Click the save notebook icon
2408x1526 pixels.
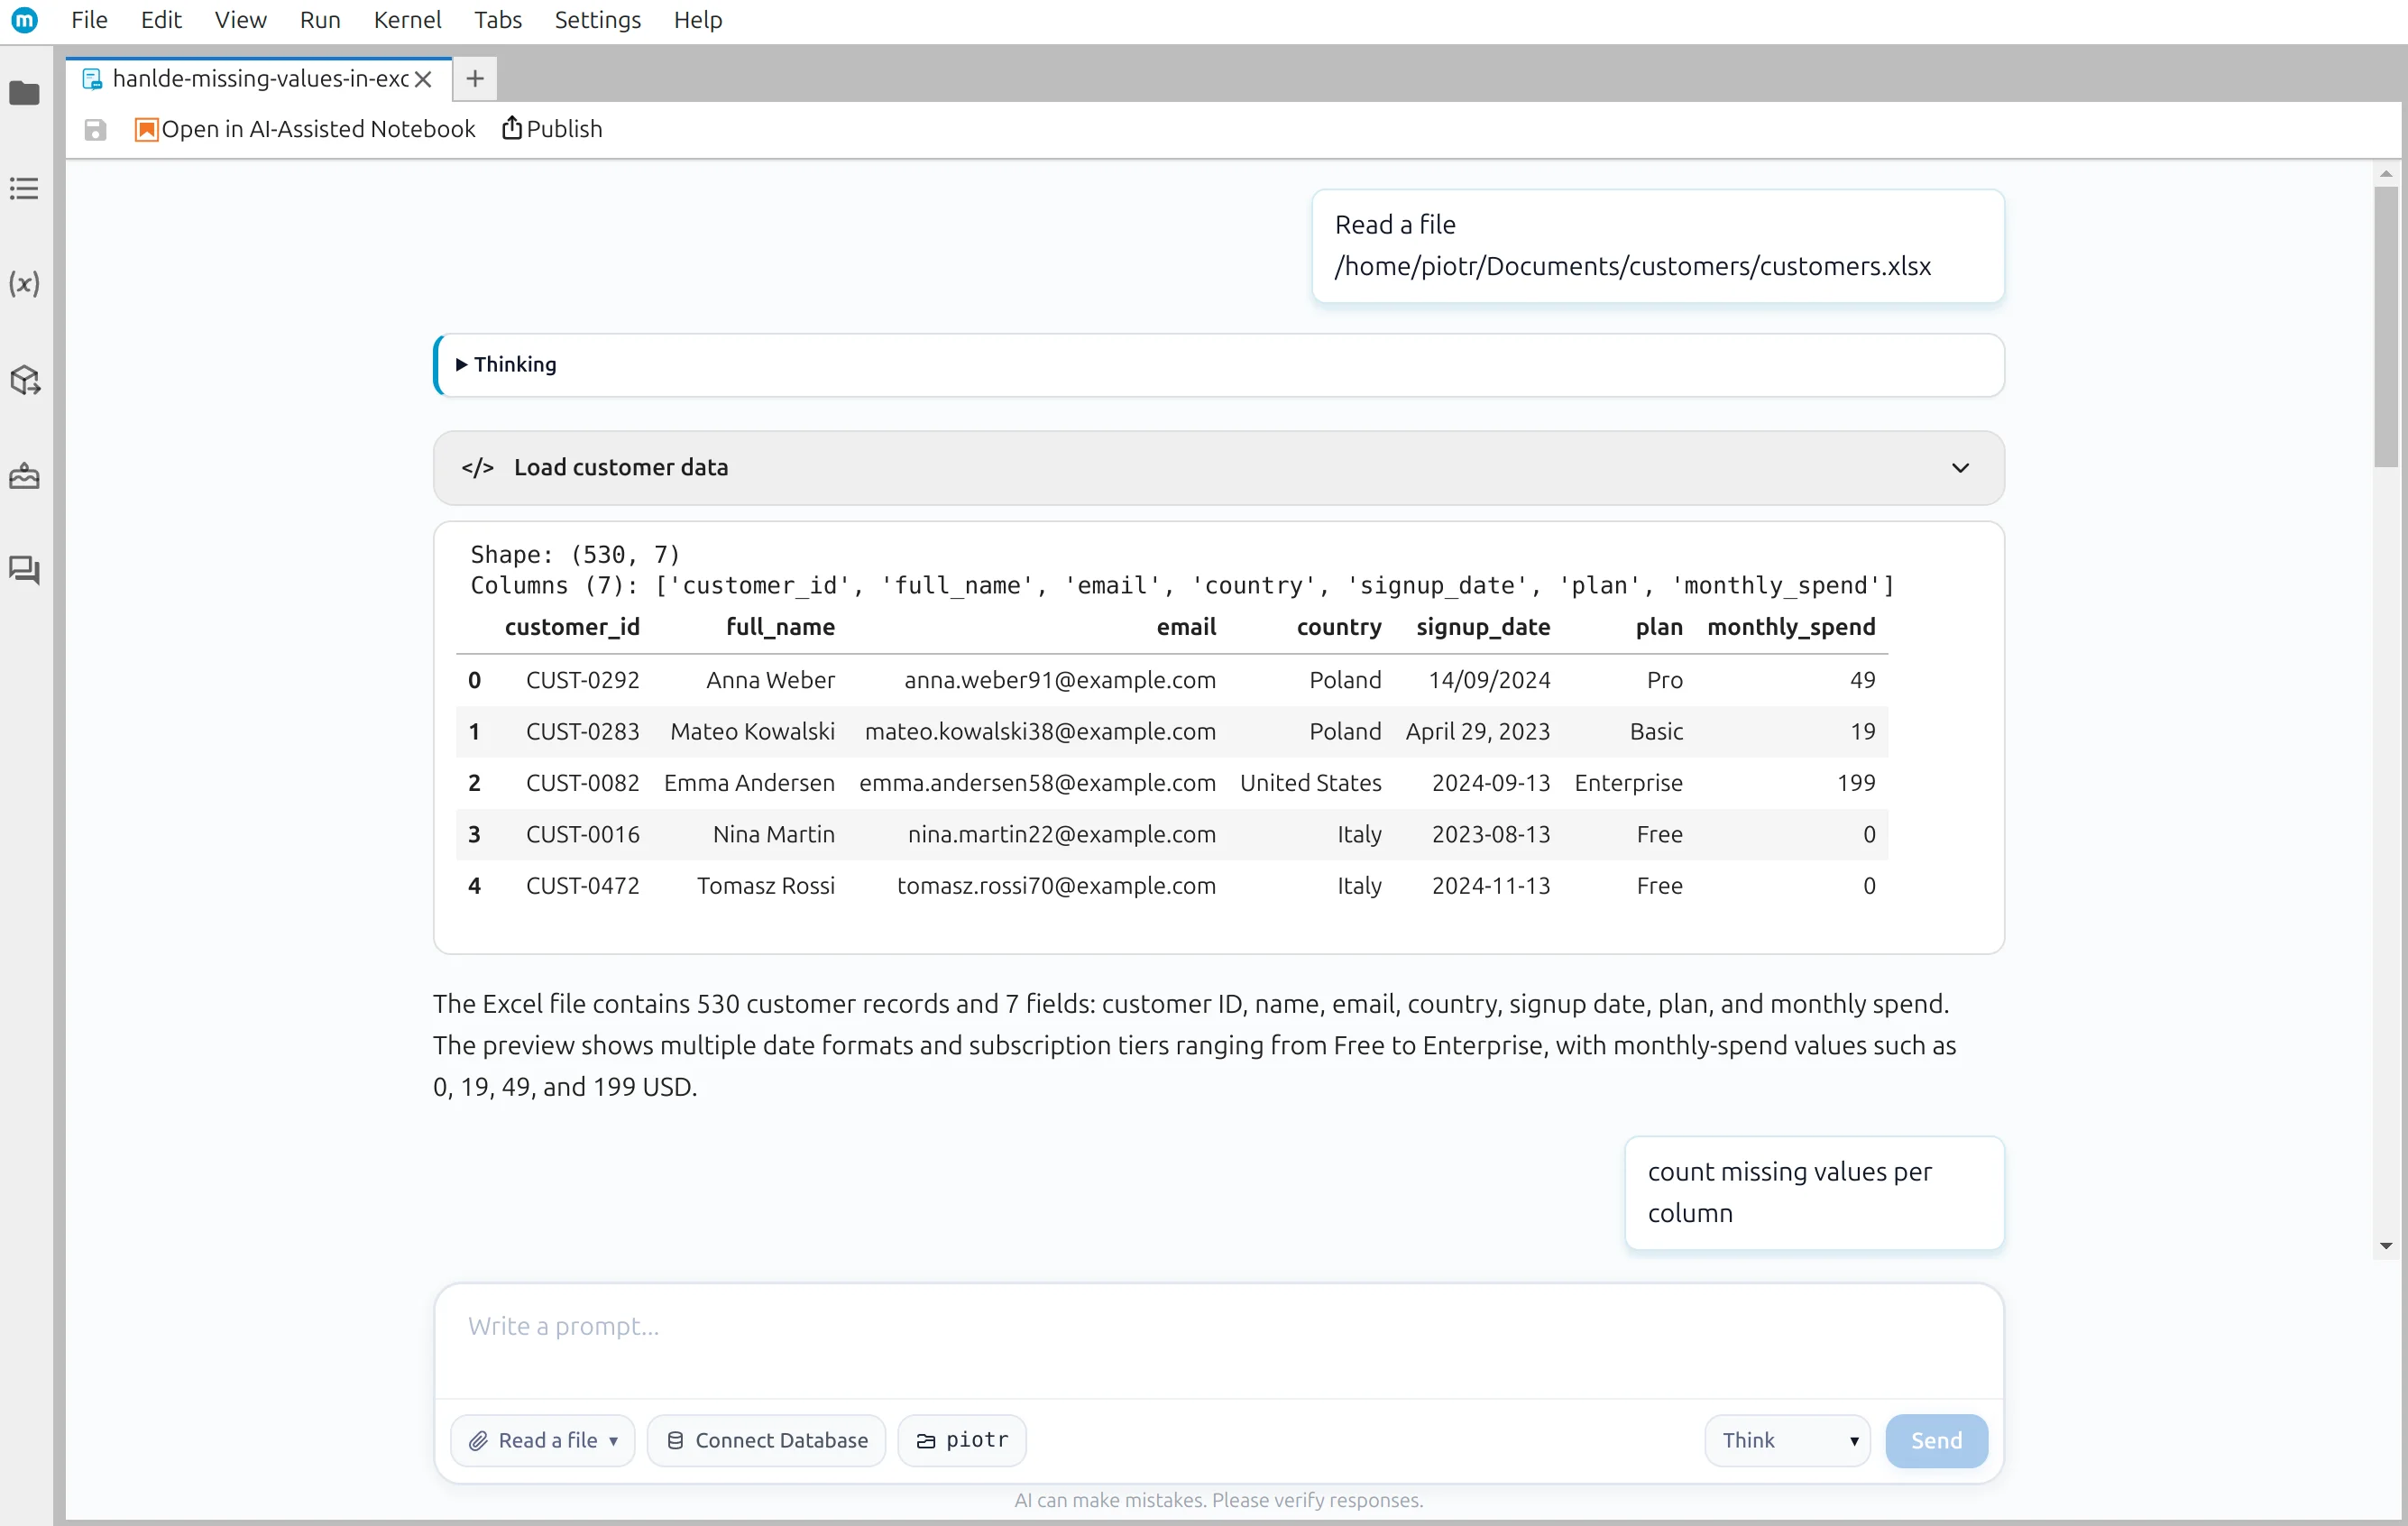[x=95, y=130]
